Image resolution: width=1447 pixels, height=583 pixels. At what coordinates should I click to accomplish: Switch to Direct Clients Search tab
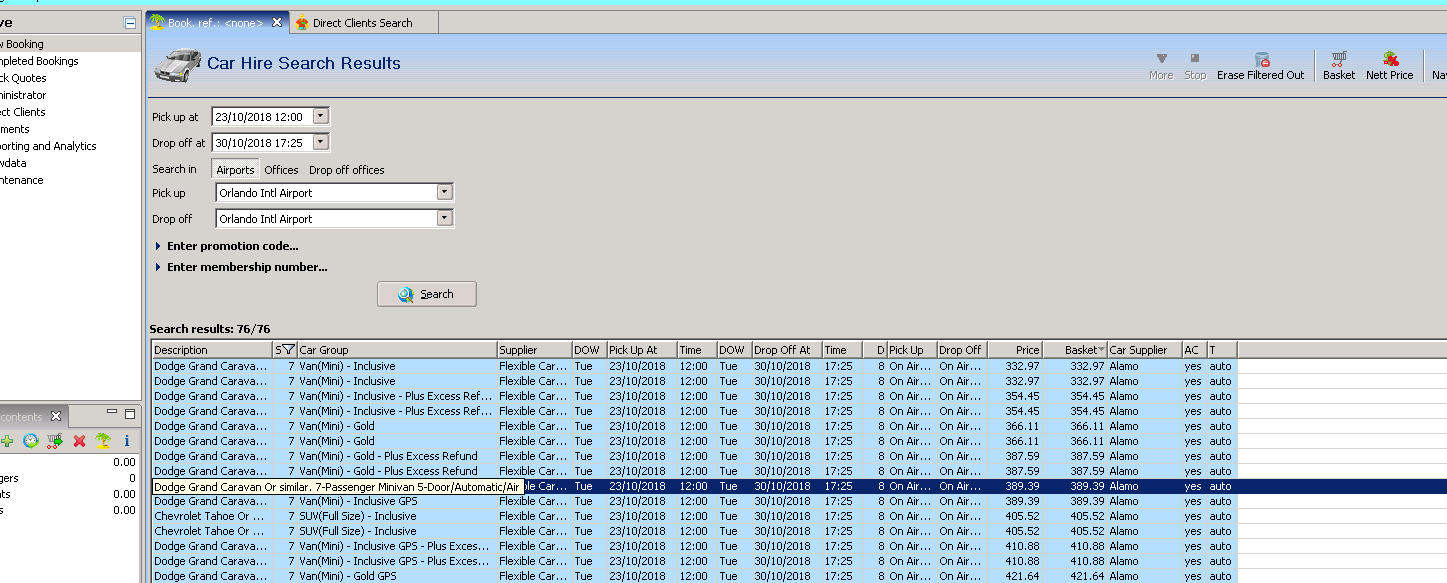(x=362, y=22)
